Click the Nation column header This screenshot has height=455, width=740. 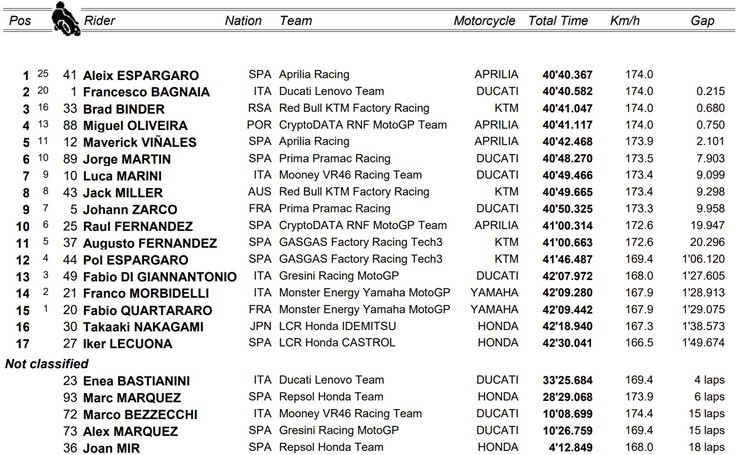click(x=243, y=21)
